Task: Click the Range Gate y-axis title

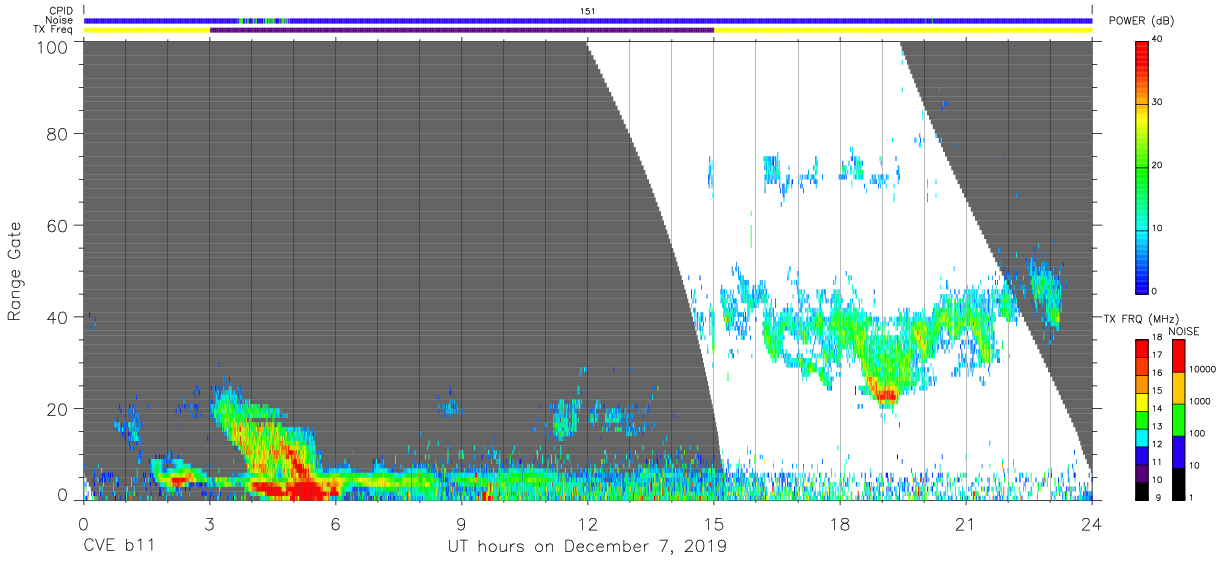Action: pos(16,271)
